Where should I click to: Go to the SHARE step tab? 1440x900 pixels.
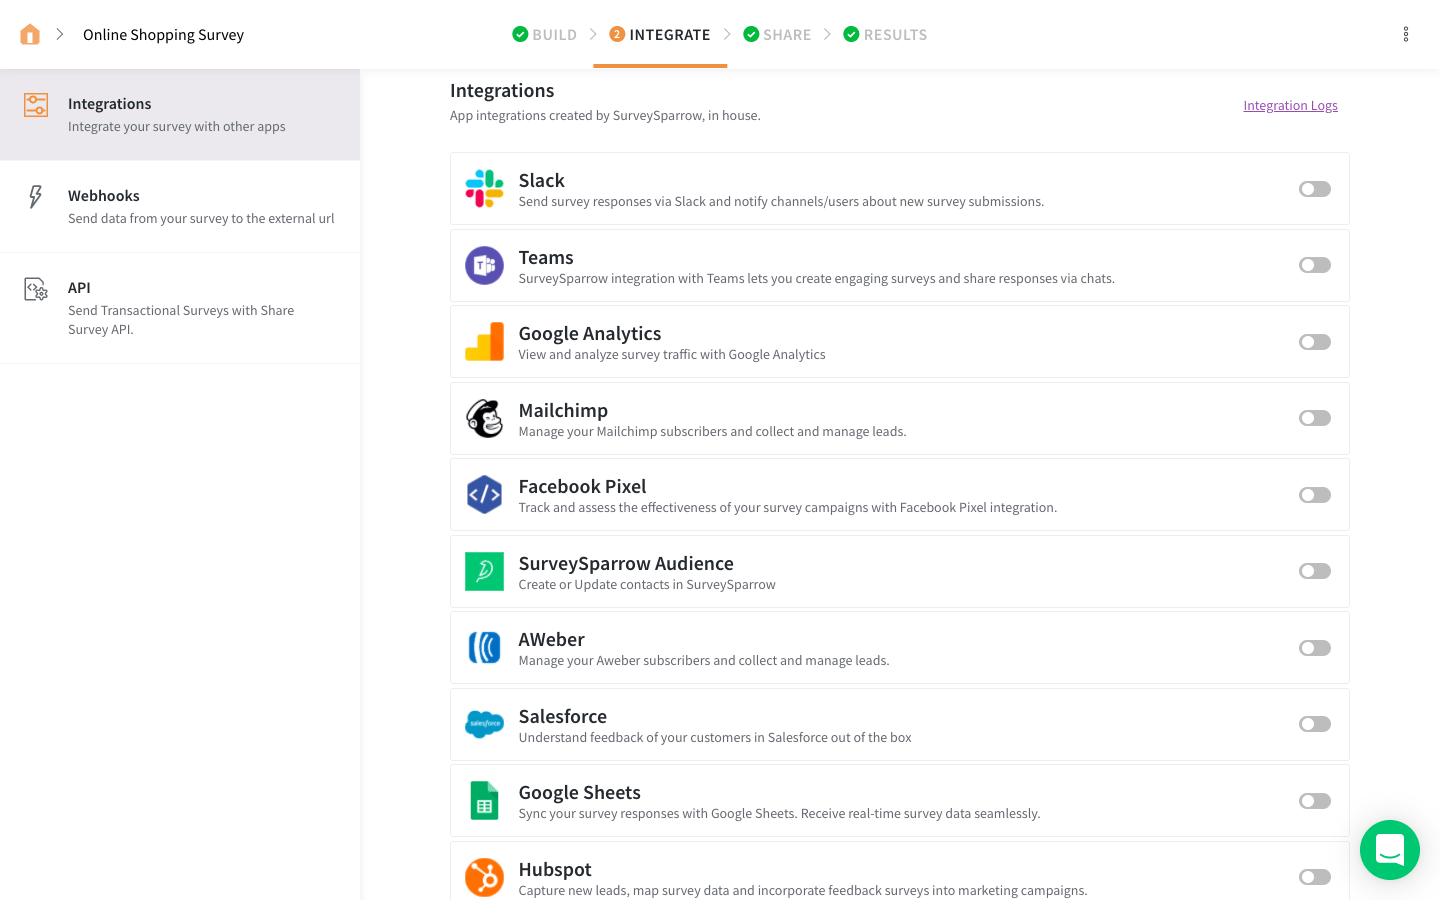pyautogui.click(x=777, y=34)
